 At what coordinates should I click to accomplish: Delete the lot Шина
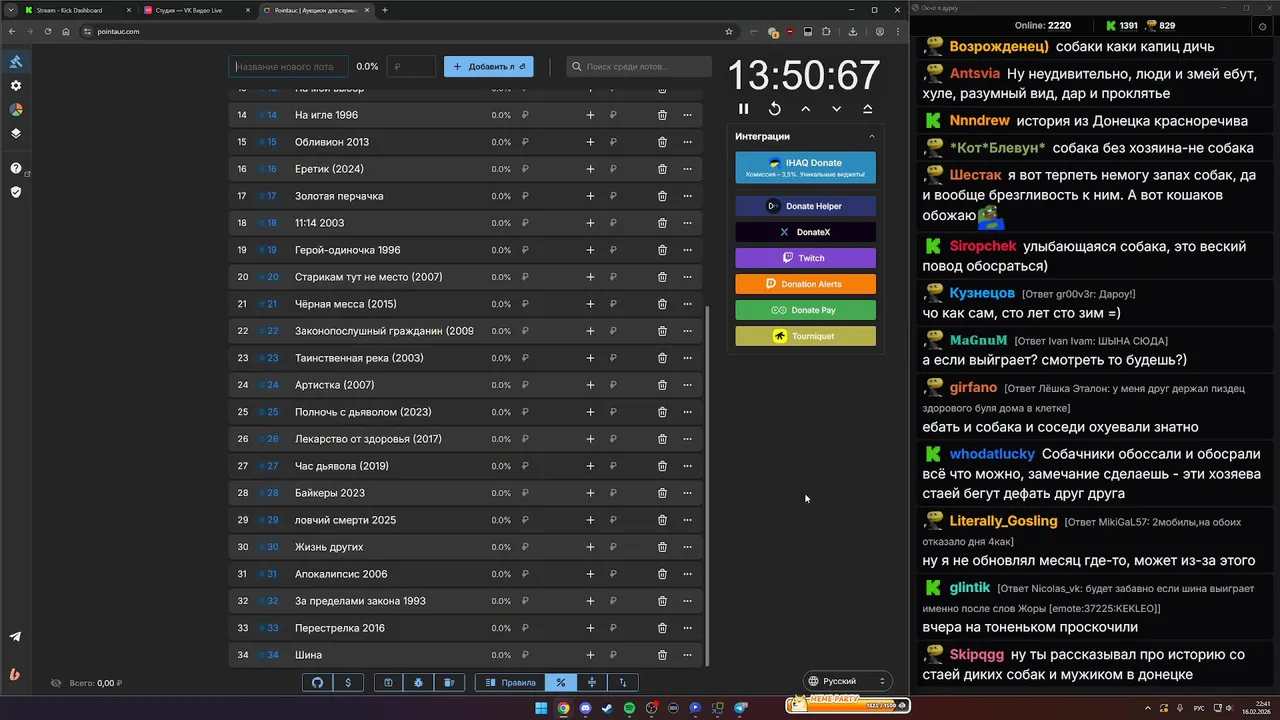[662, 655]
